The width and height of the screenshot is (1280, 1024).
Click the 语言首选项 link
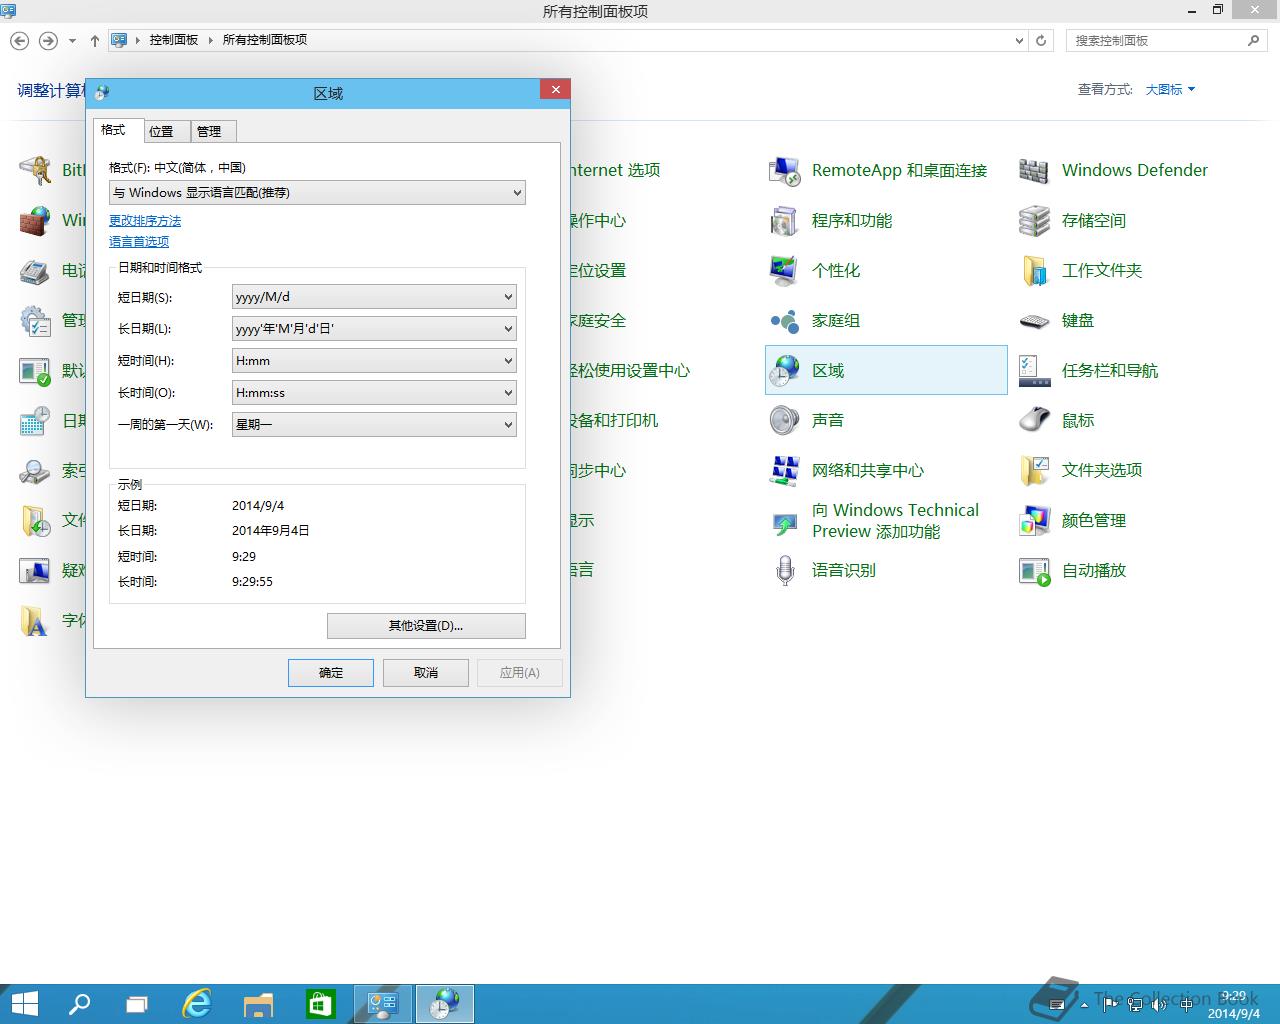point(139,242)
